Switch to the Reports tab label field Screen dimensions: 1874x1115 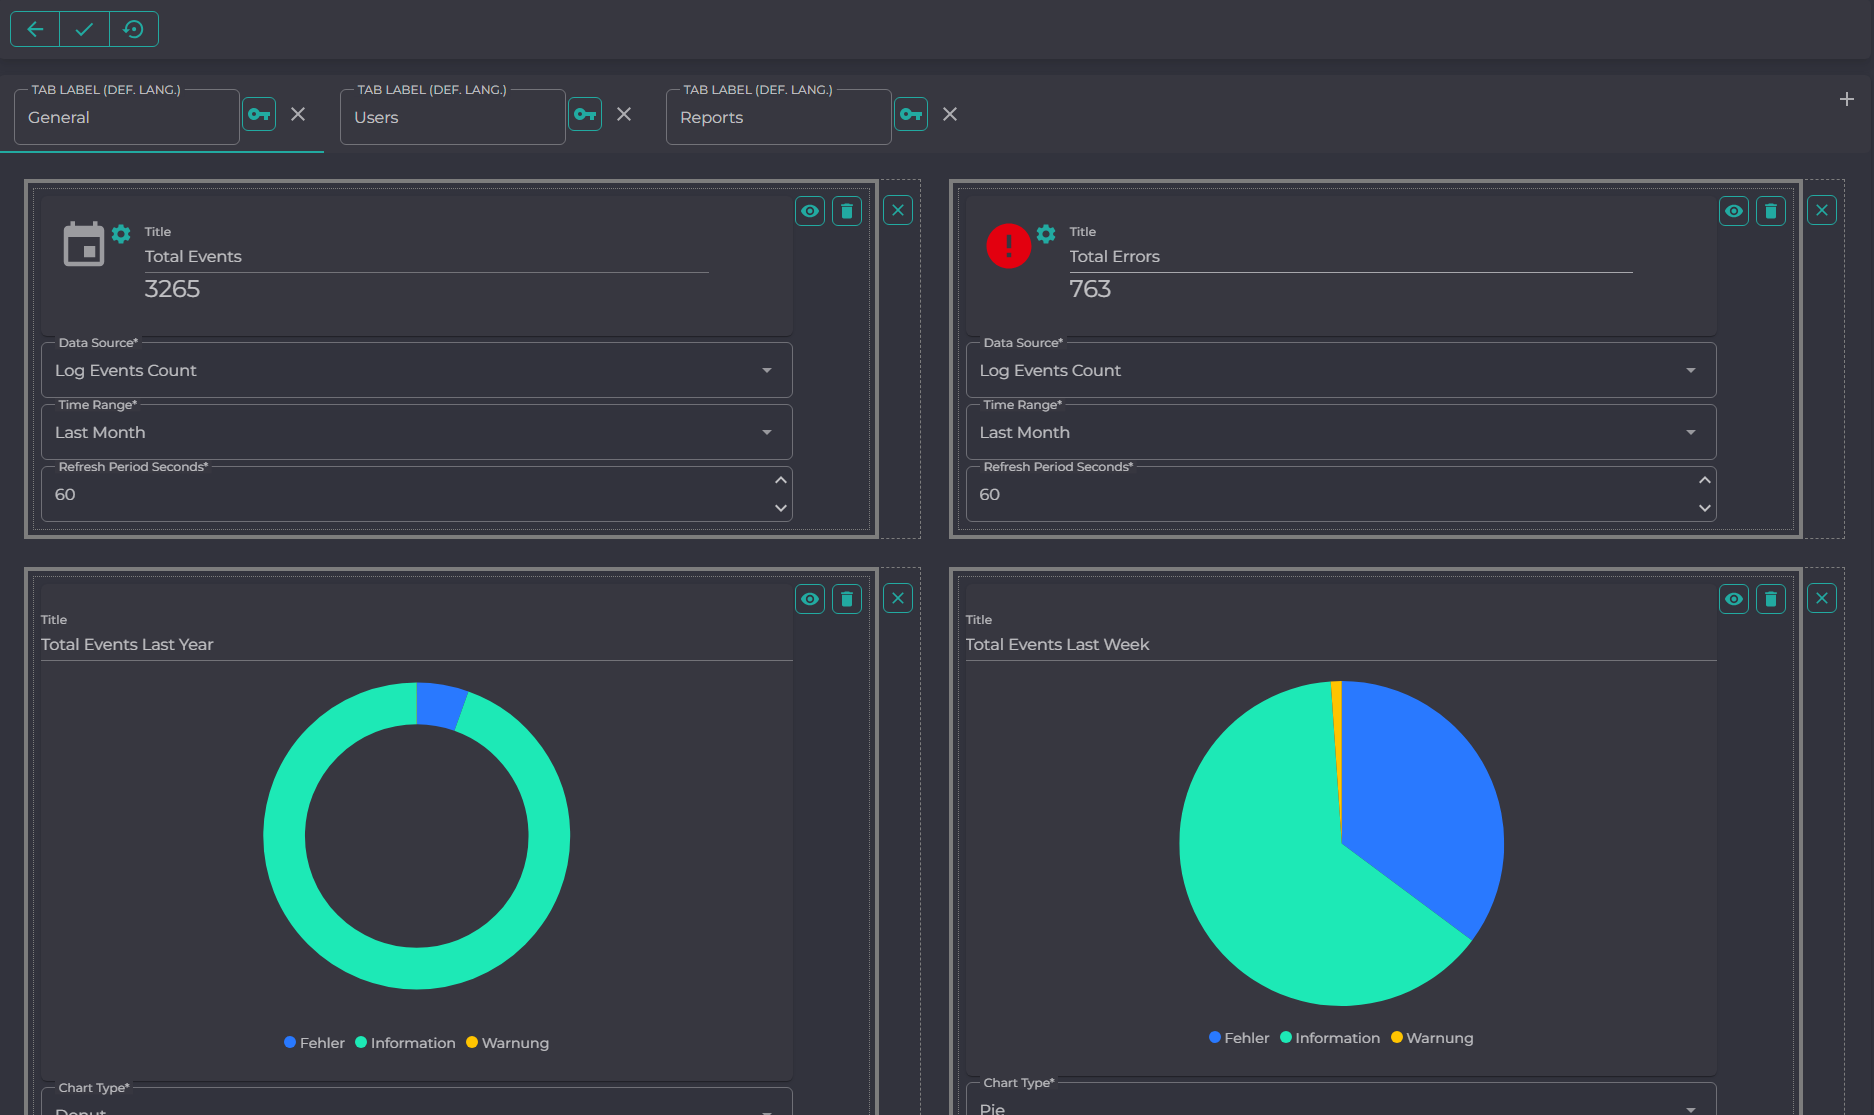(779, 117)
